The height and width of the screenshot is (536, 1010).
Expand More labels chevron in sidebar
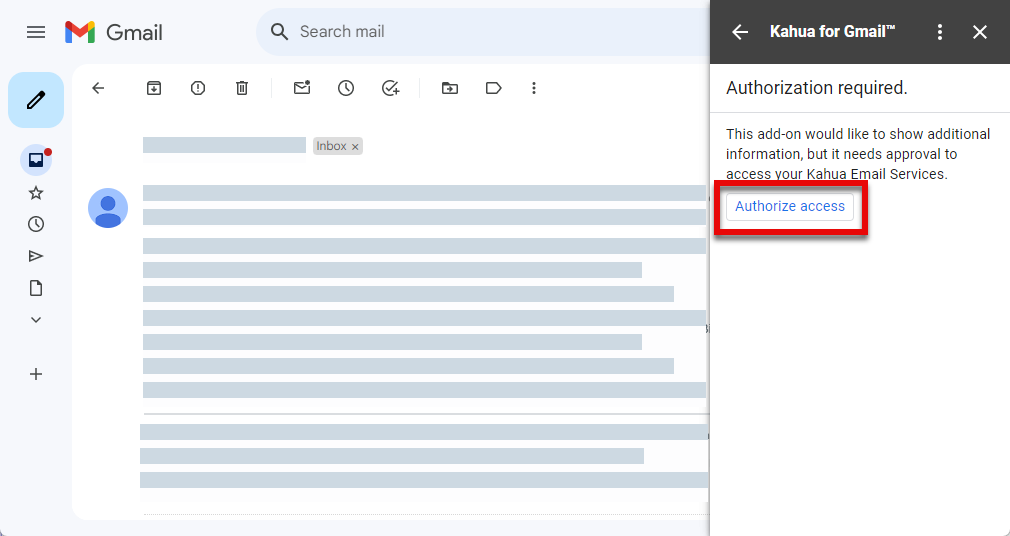pos(36,320)
